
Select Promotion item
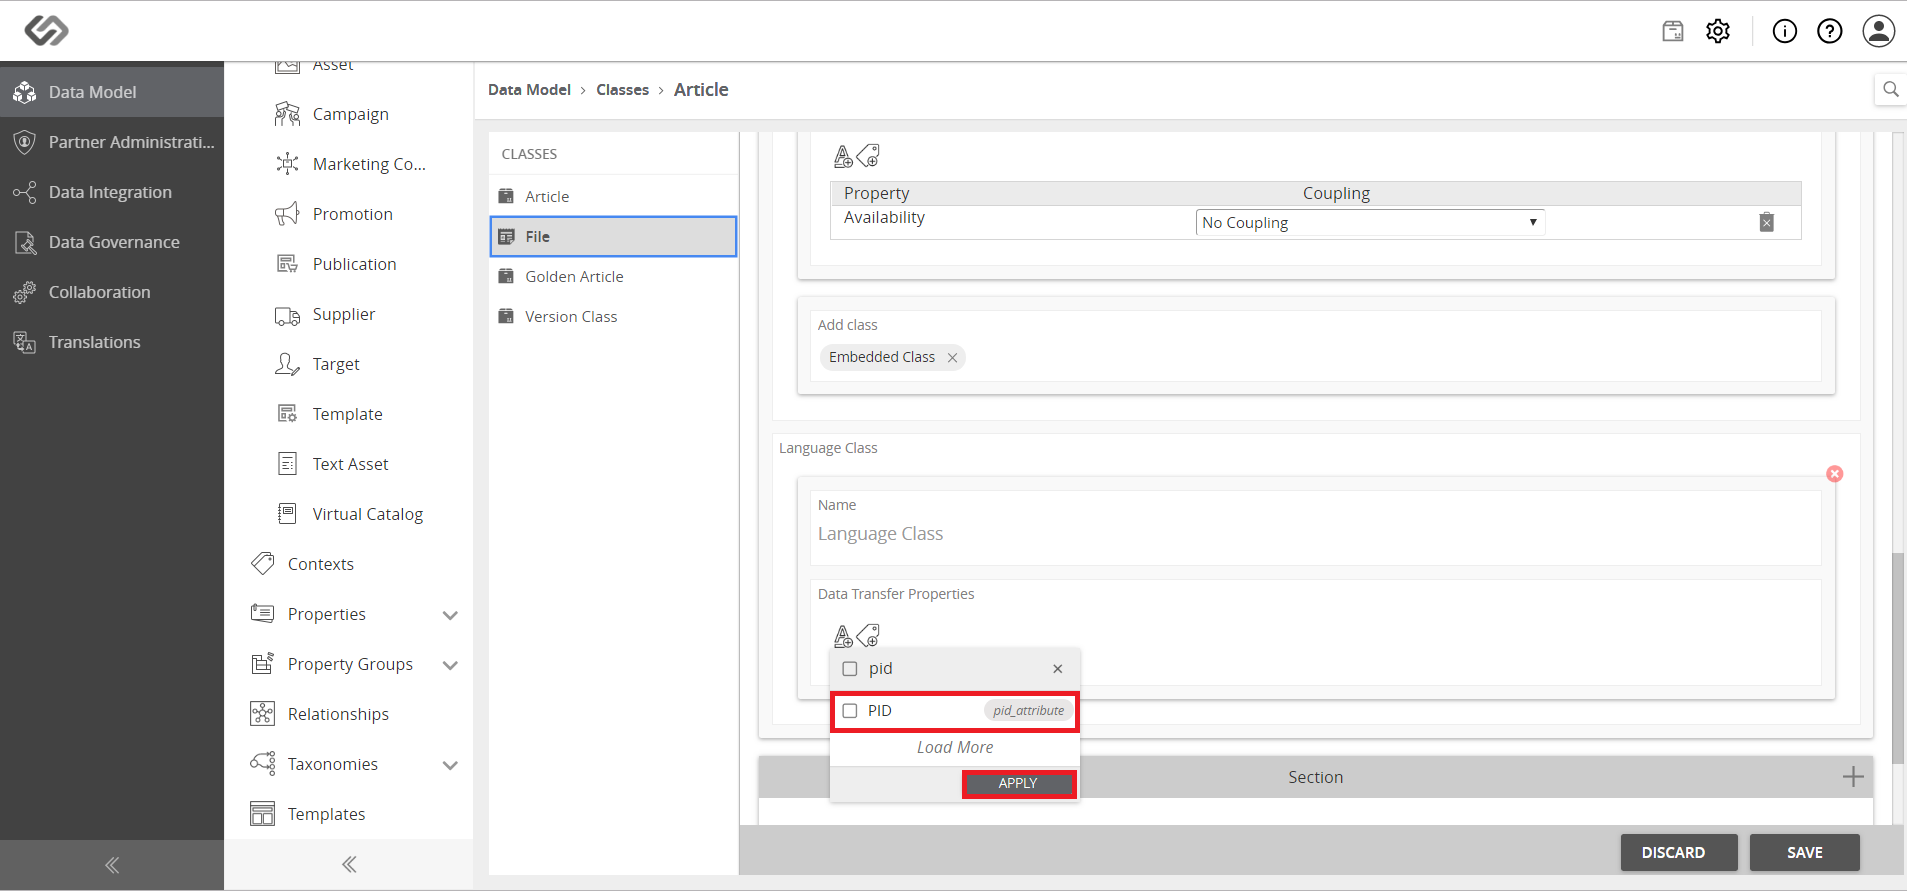click(349, 214)
